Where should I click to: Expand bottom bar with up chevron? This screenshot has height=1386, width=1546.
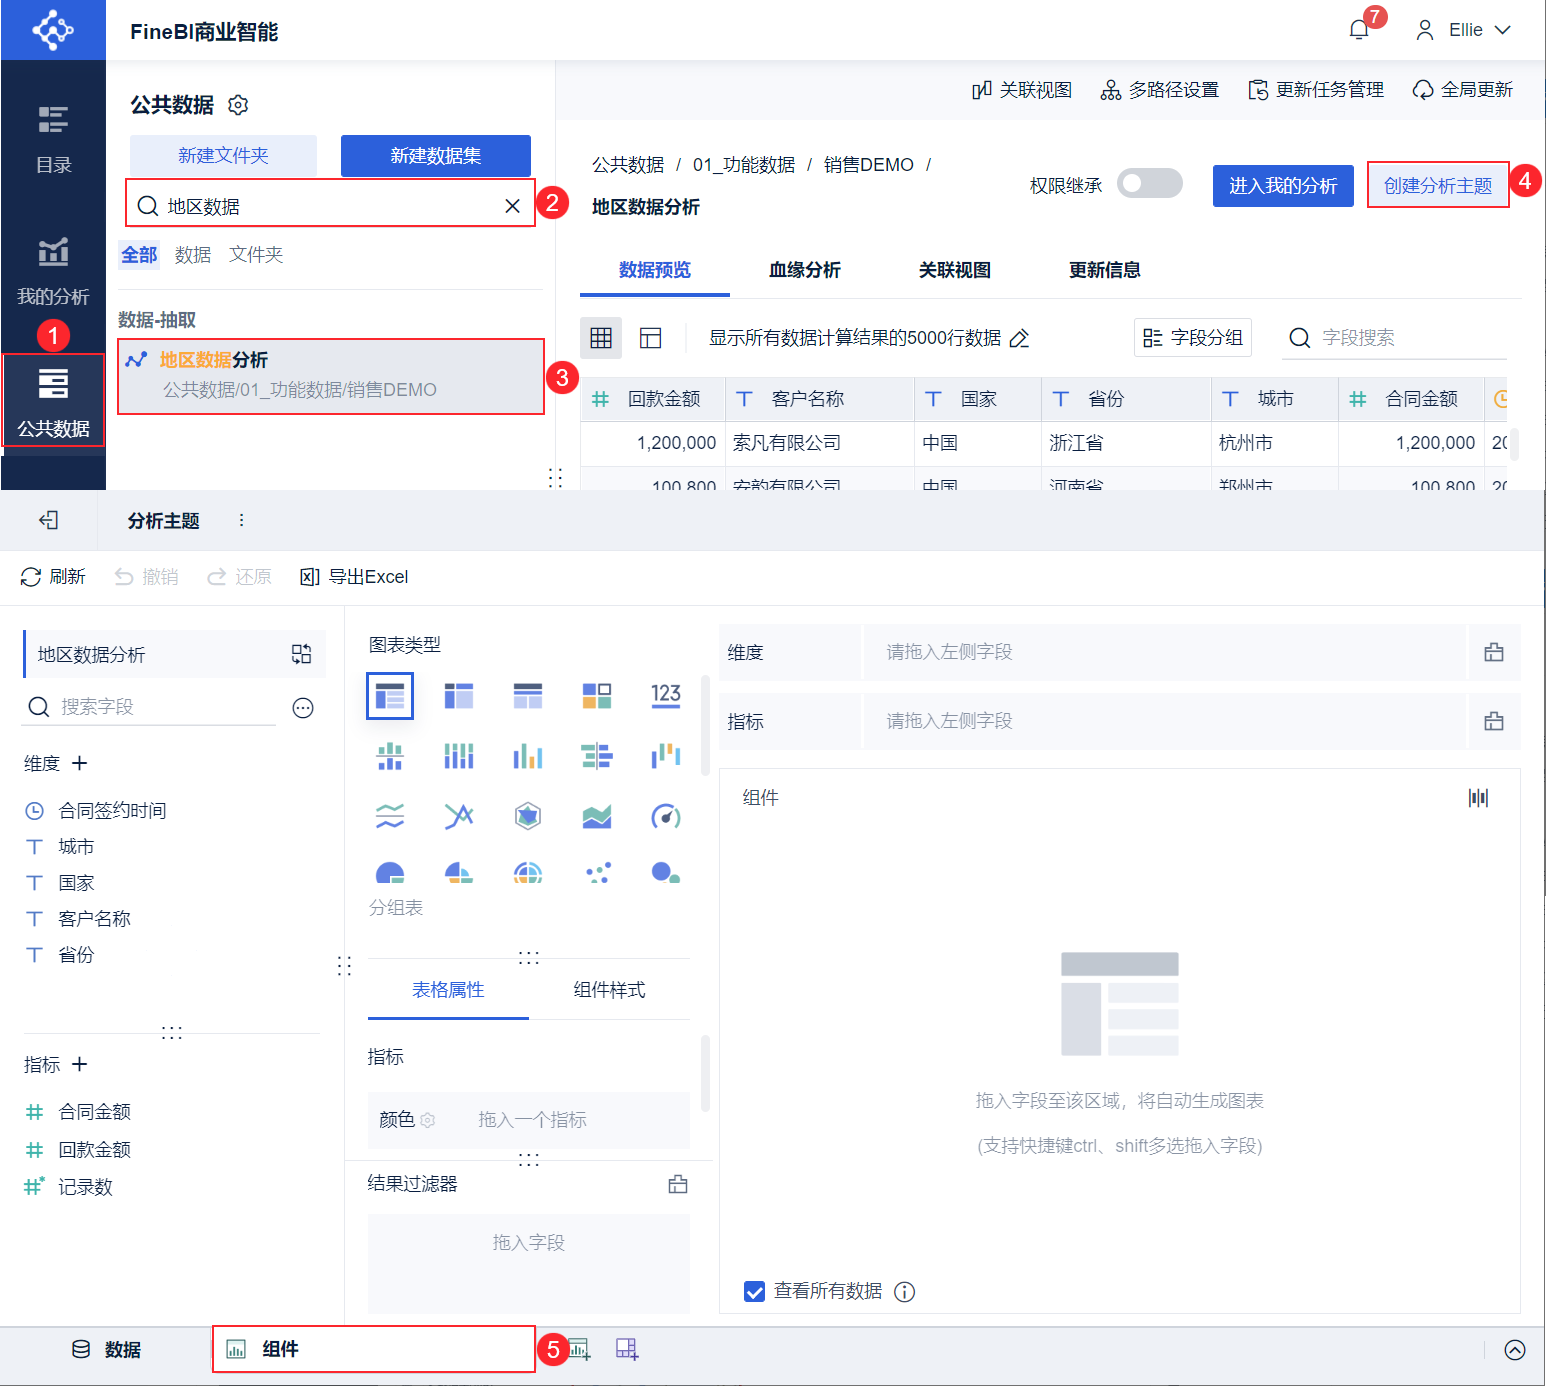click(1515, 1350)
